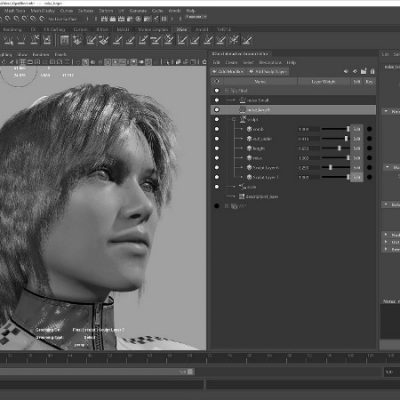Image resolution: width=400 pixels, height=400 pixels.
Task: Click Edit on the first weighted modifier row
Action: (x=357, y=129)
